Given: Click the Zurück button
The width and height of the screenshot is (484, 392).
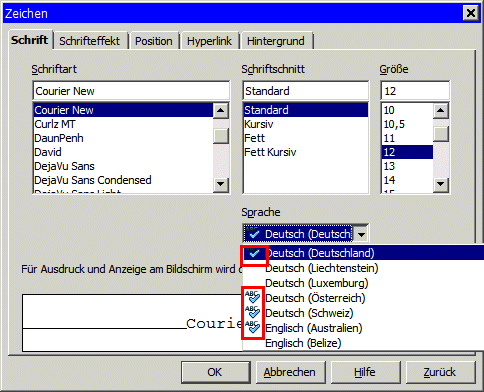Looking at the screenshot, I should (x=440, y=372).
